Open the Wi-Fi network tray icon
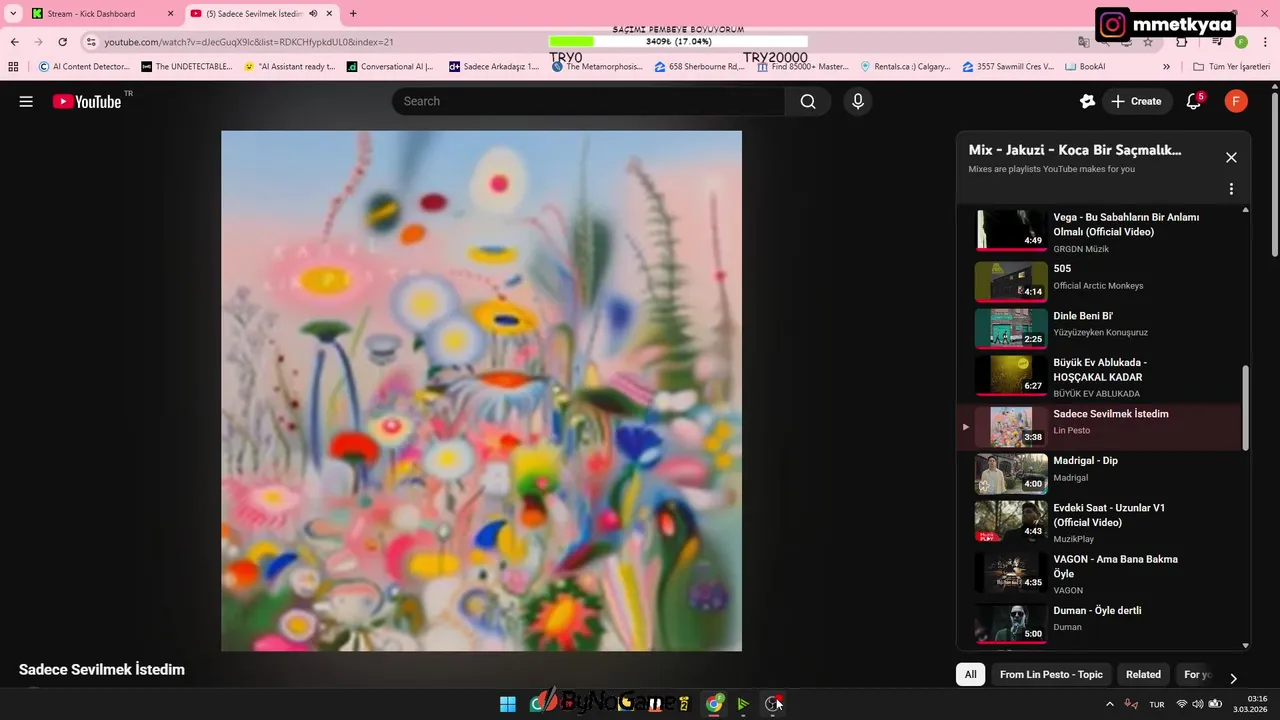The image size is (1280, 720). click(x=1182, y=704)
